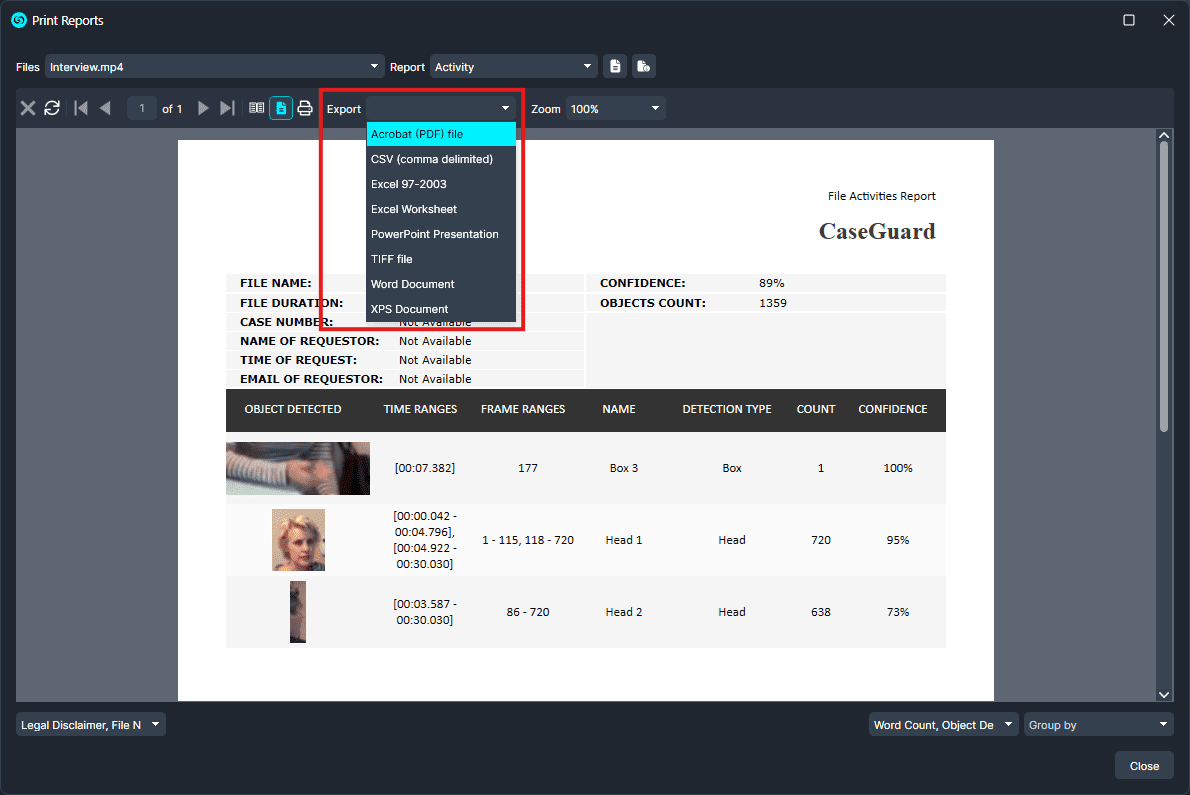The image size is (1190, 795).
Task: Expand the Report type dropdown
Action: point(513,67)
